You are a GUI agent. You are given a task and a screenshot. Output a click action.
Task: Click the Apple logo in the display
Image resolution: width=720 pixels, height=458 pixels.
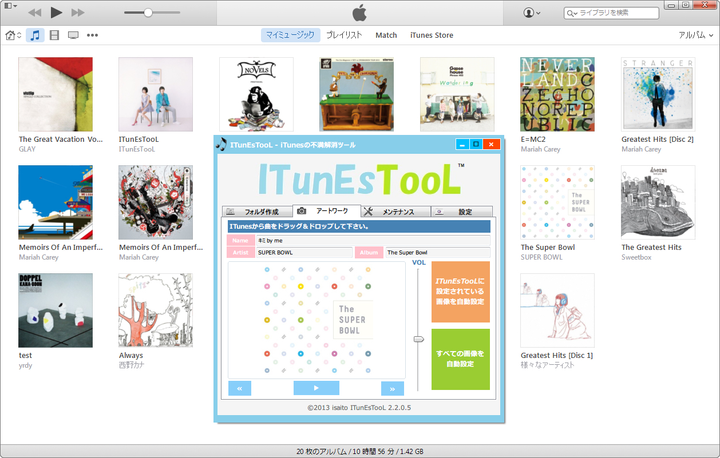coord(360,13)
